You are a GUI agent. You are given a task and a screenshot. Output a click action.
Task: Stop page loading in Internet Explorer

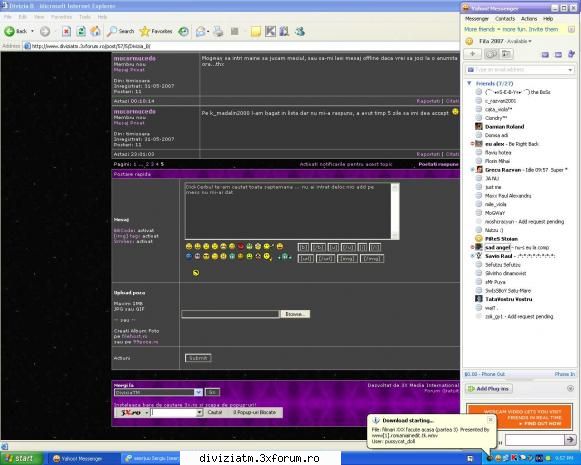tap(66, 31)
